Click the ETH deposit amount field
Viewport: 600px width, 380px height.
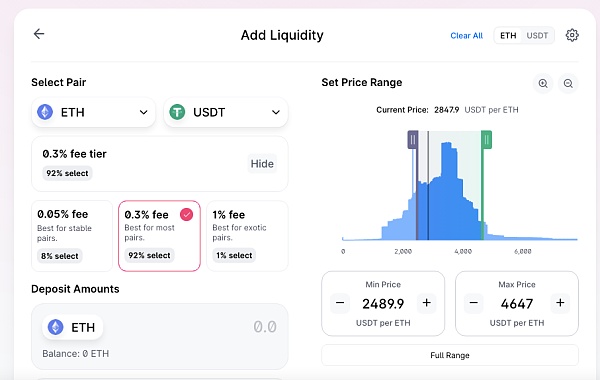pos(160,336)
